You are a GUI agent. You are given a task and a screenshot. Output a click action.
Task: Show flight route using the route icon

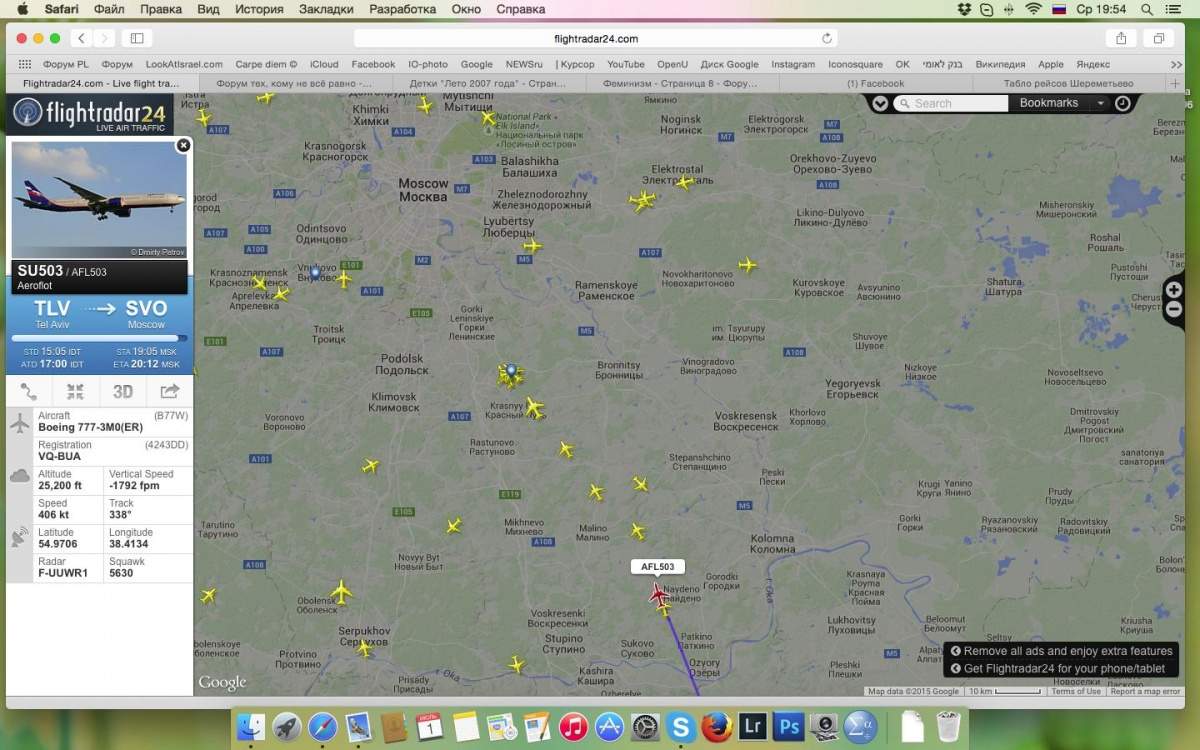pyautogui.click(x=28, y=392)
